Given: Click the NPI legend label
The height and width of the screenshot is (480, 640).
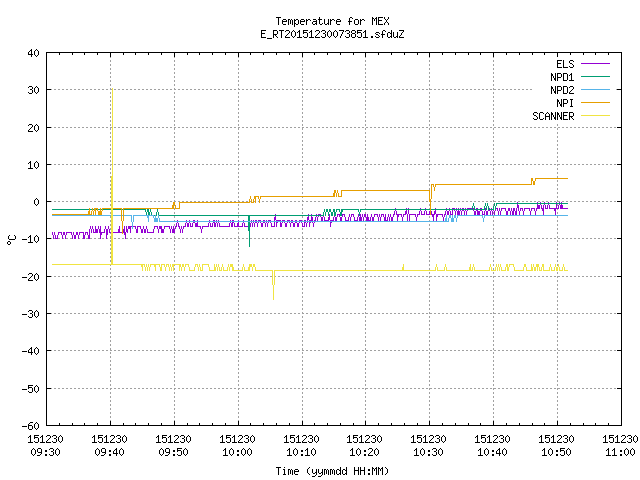Looking at the screenshot, I should 565,103.
